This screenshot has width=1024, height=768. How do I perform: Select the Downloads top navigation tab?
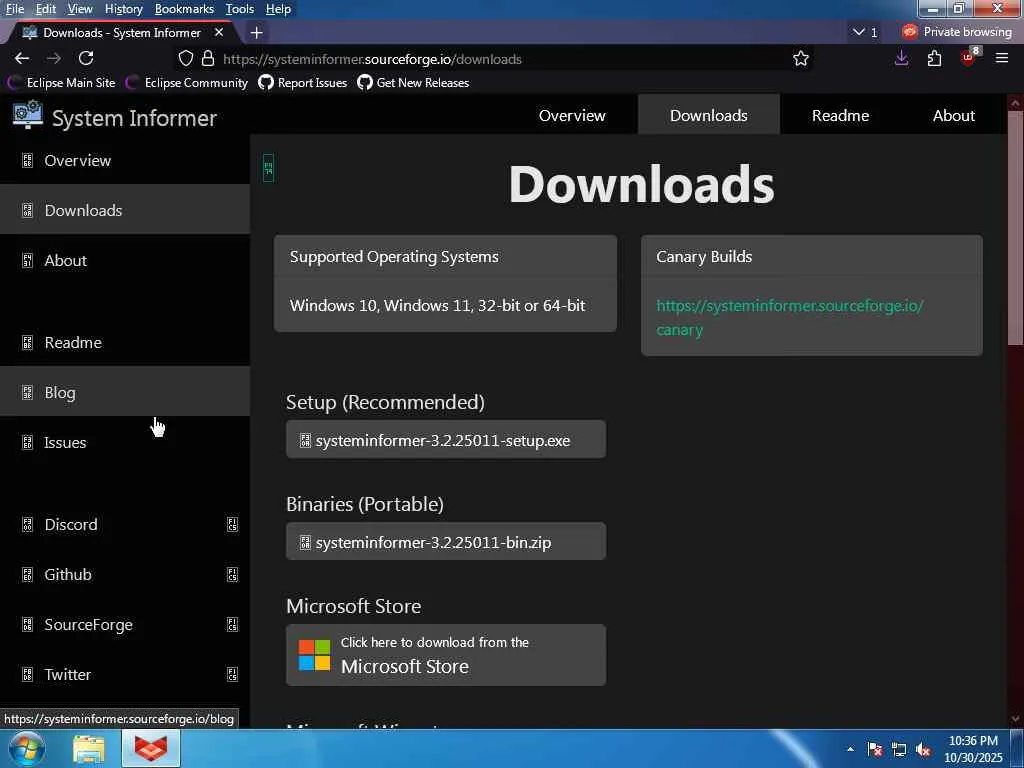709,116
